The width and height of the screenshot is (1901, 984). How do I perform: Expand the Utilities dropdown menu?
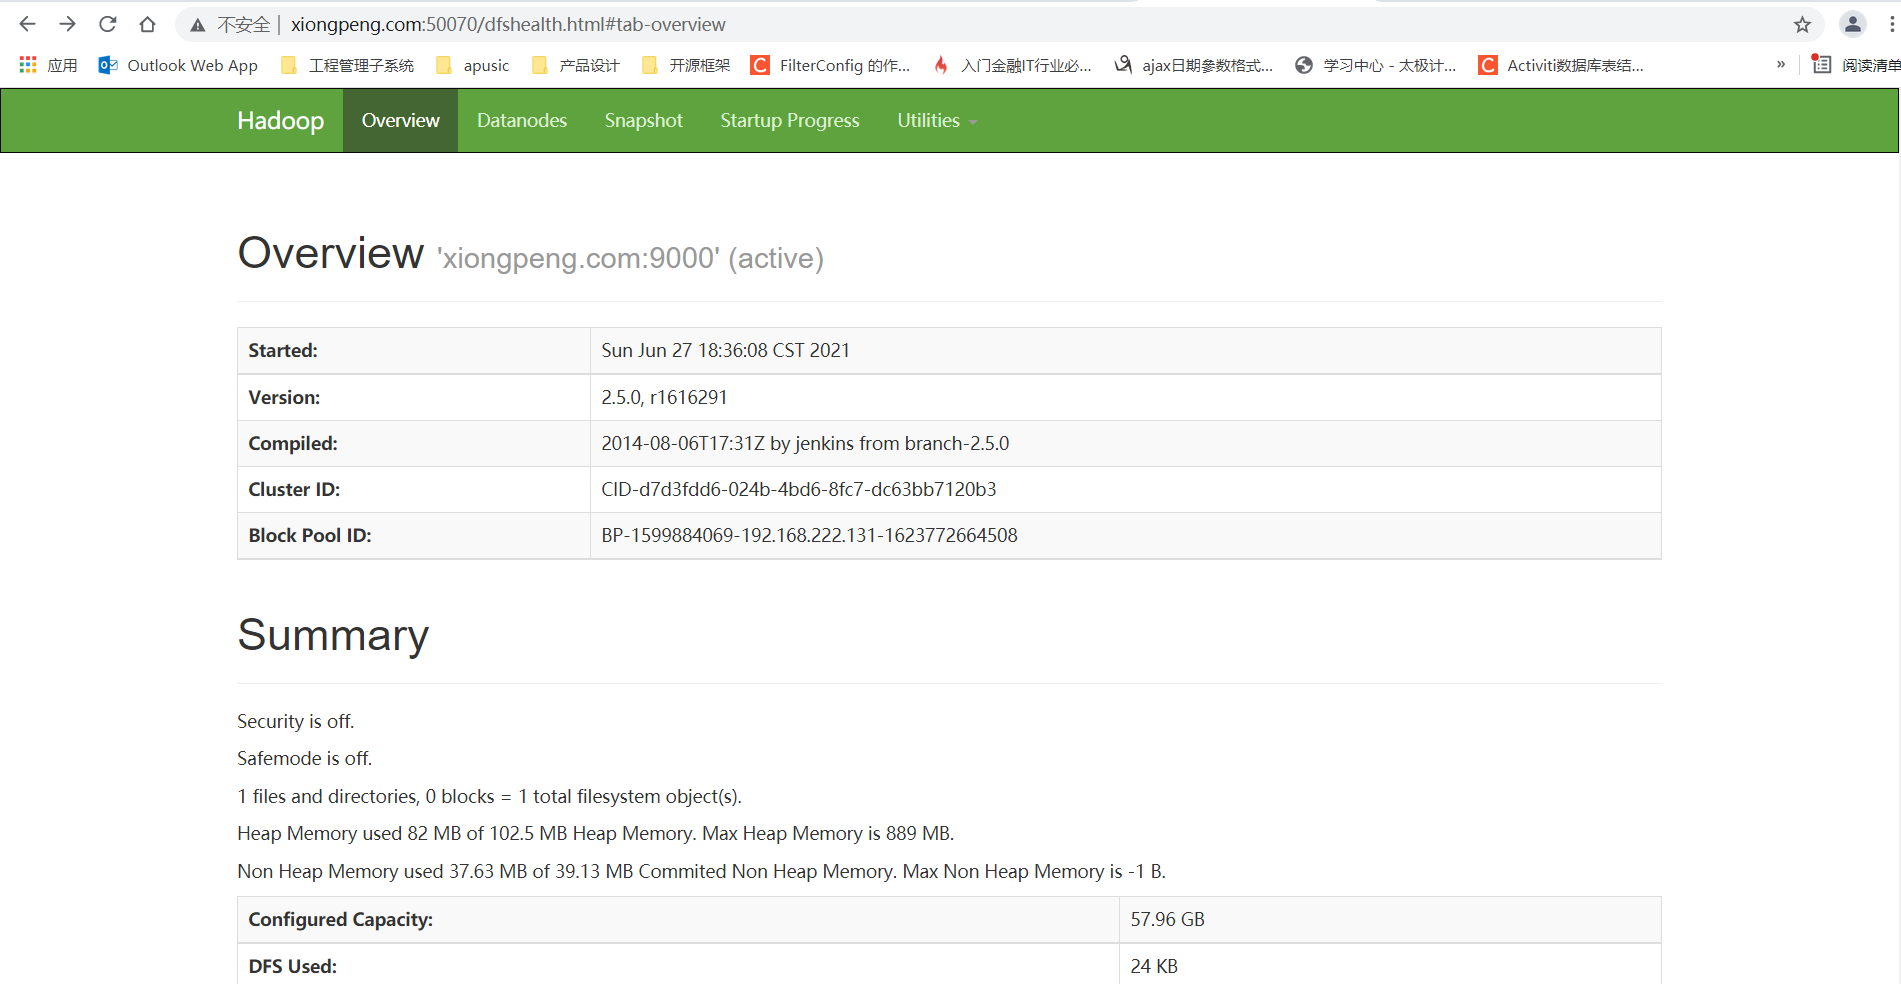click(937, 120)
